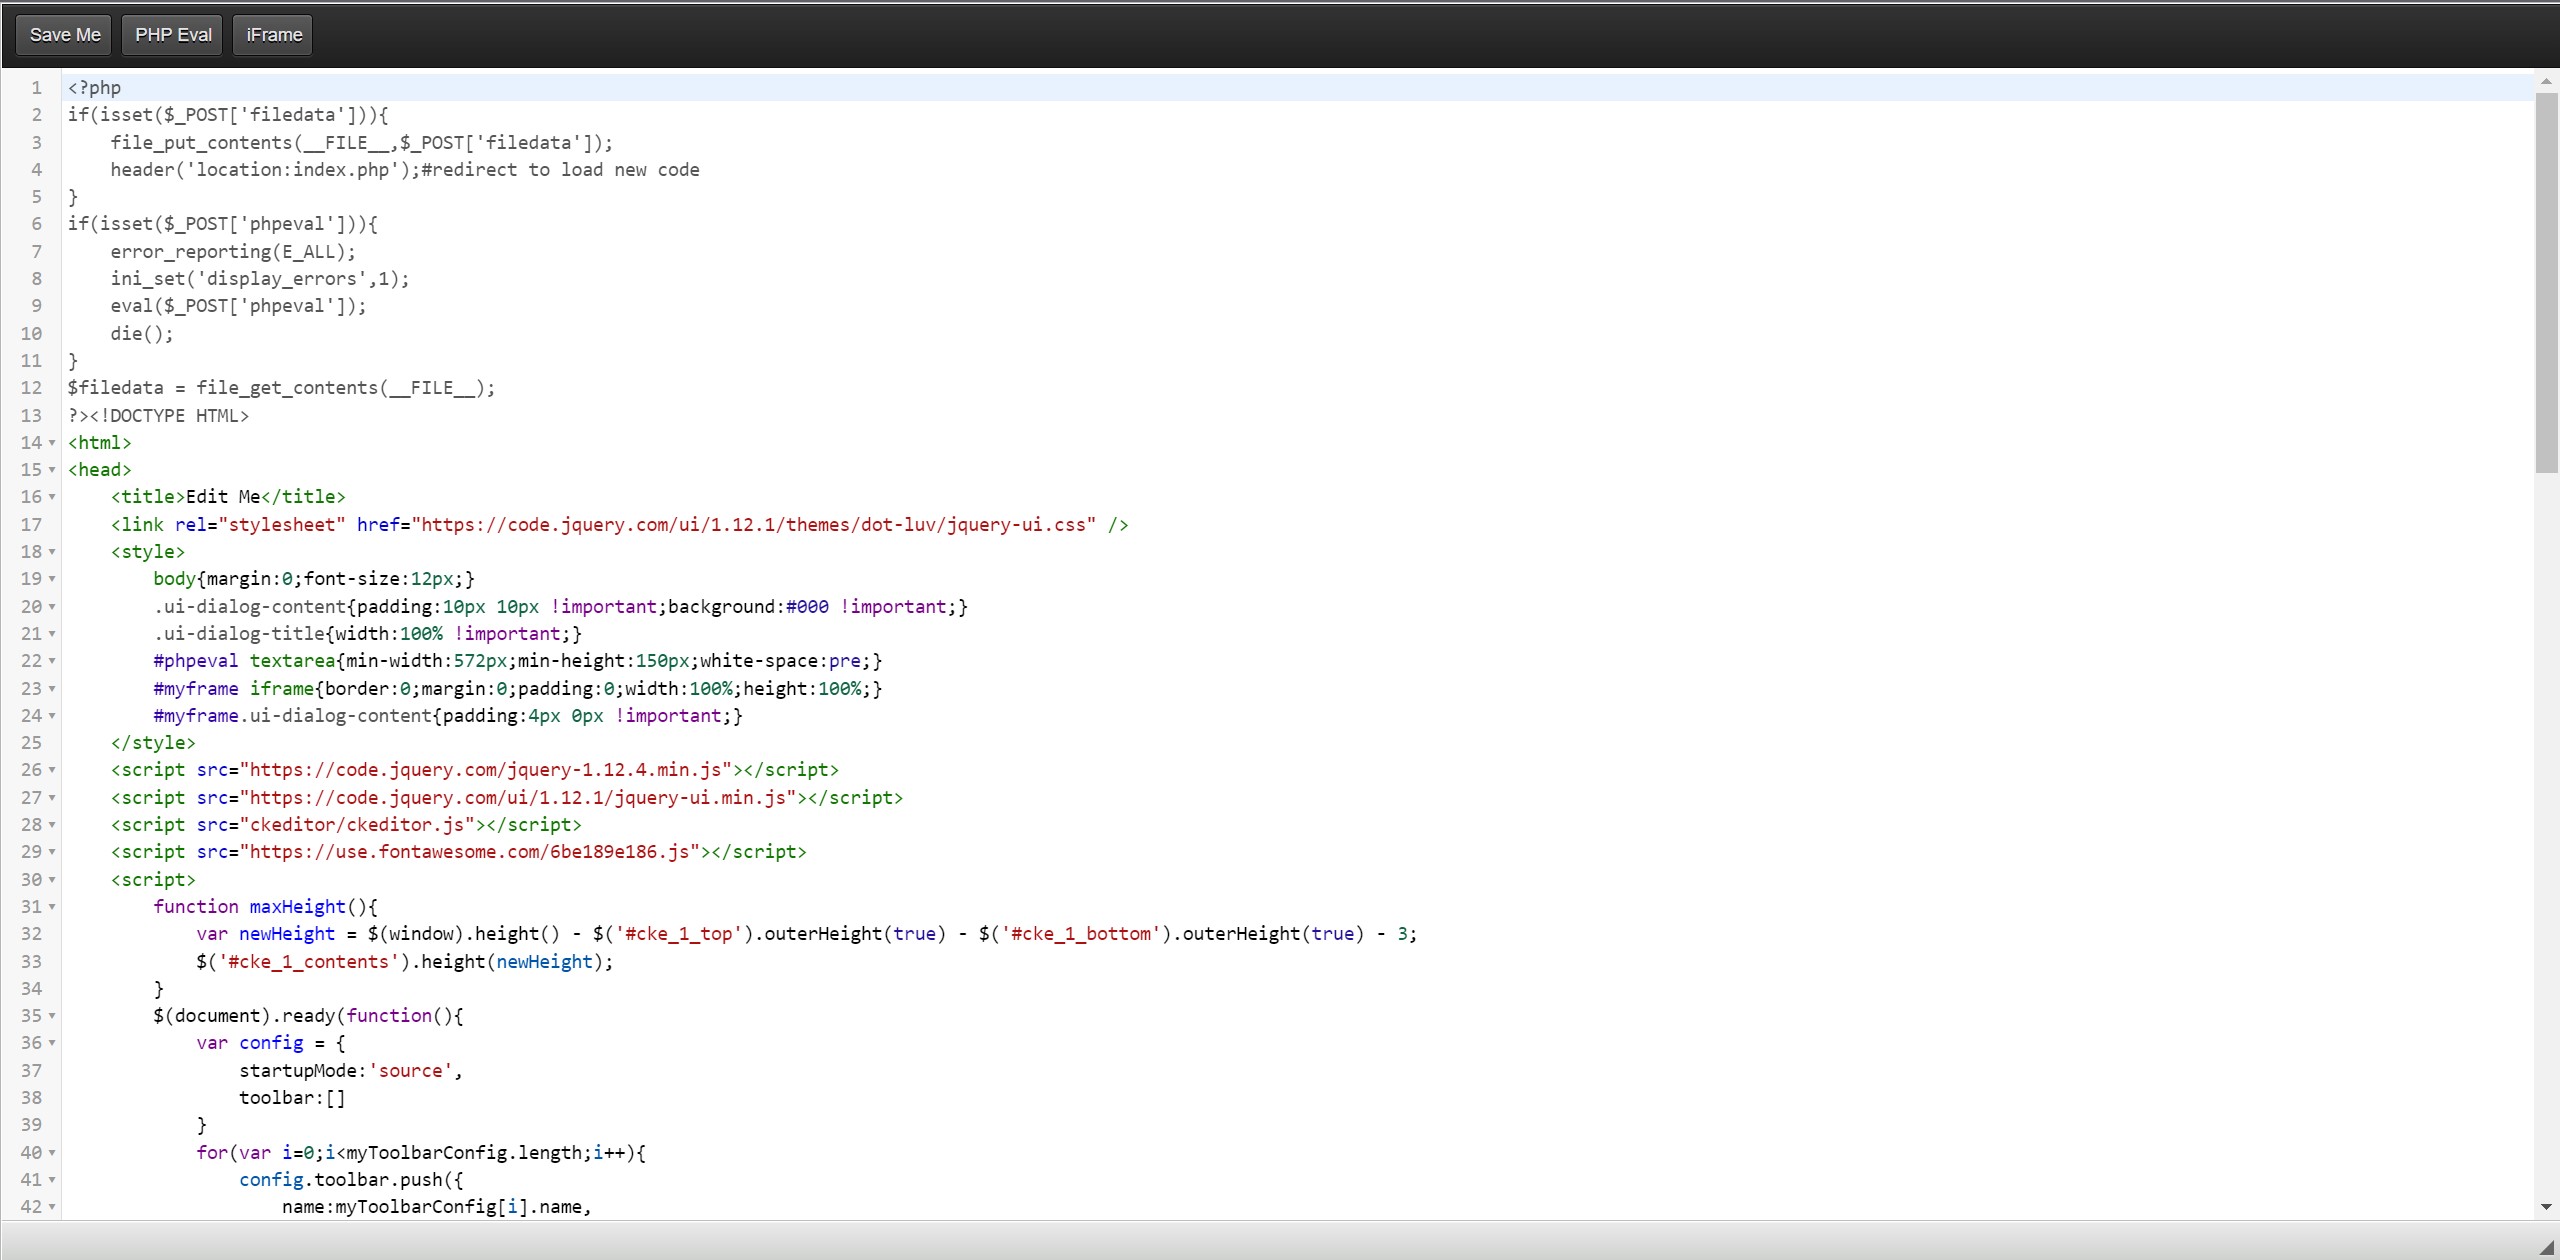Image resolution: width=2560 pixels, height=1260 pixels.
Task: Click the scrollbar down arrow
Action: click(x=2546, y=1208)
